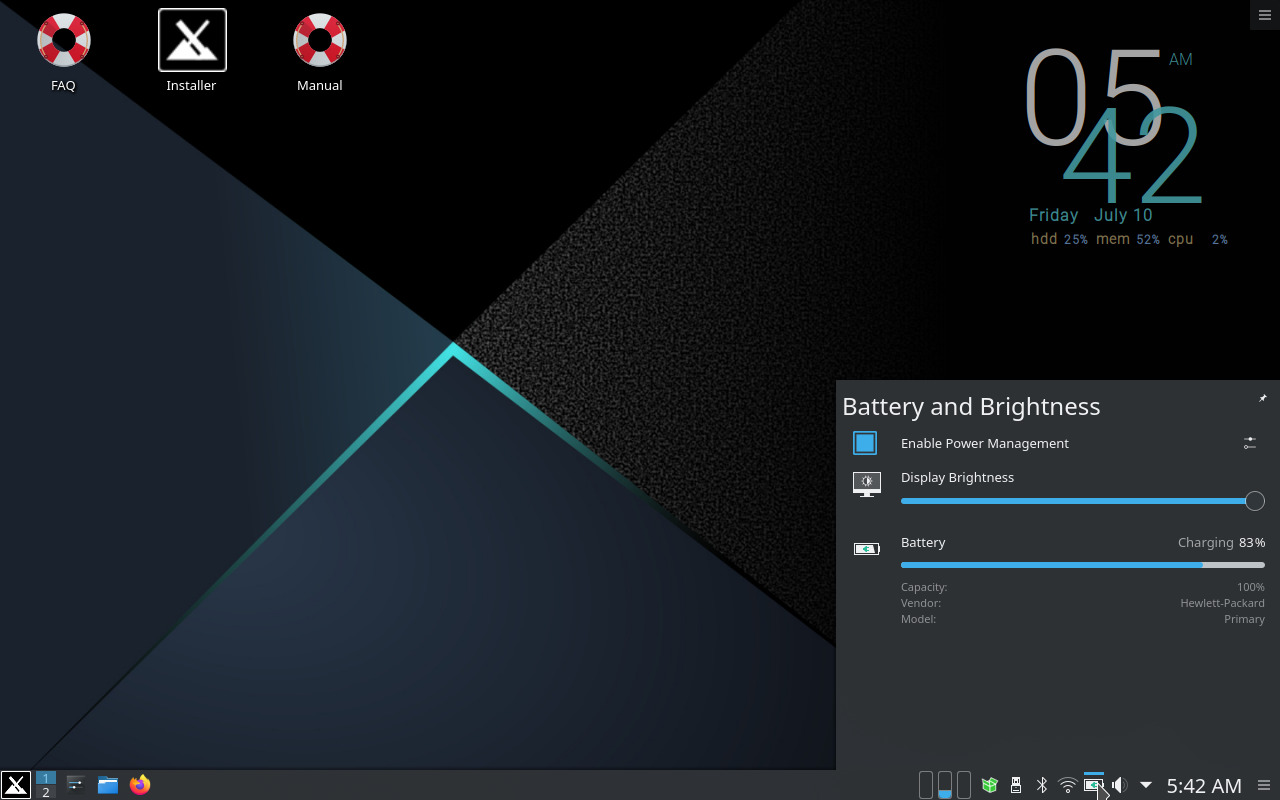Open the volume control in the tray

(1119, 785)
